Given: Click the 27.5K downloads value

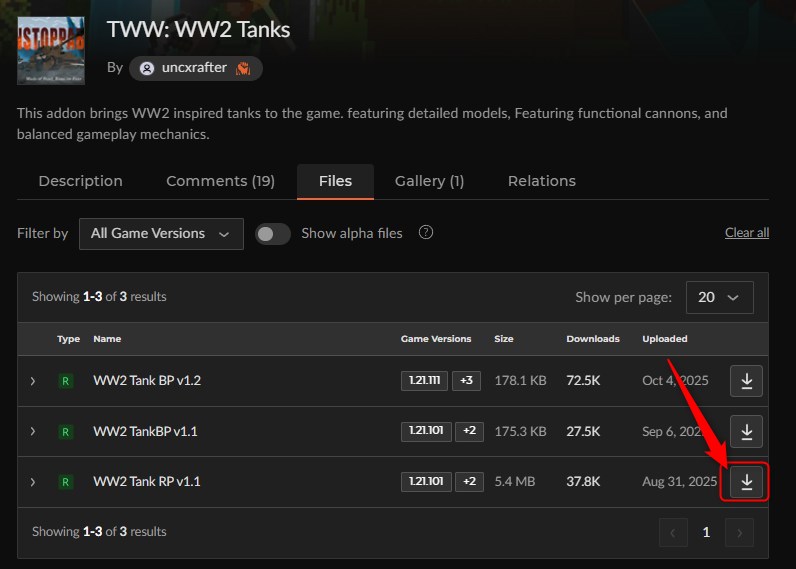Looking at the screenshot, I should [583, 431].
